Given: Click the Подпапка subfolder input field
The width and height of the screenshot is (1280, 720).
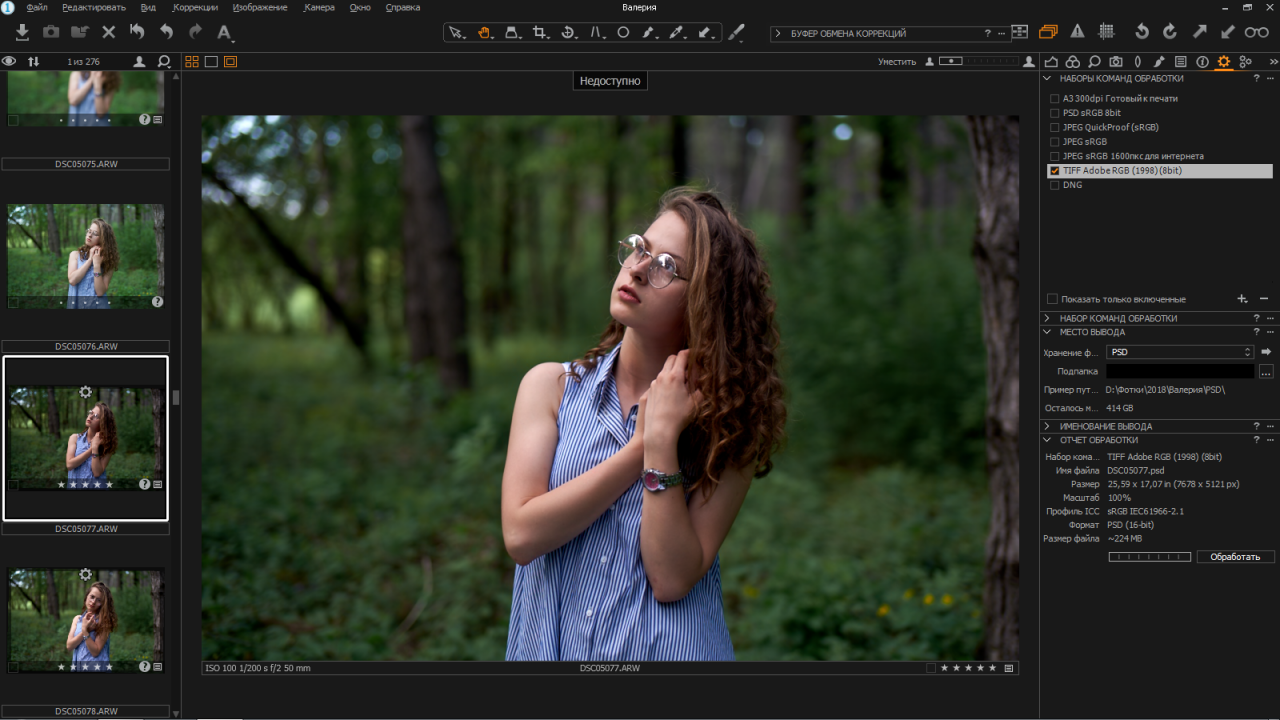Looking at the screenshot, I should pos(1180,371).
